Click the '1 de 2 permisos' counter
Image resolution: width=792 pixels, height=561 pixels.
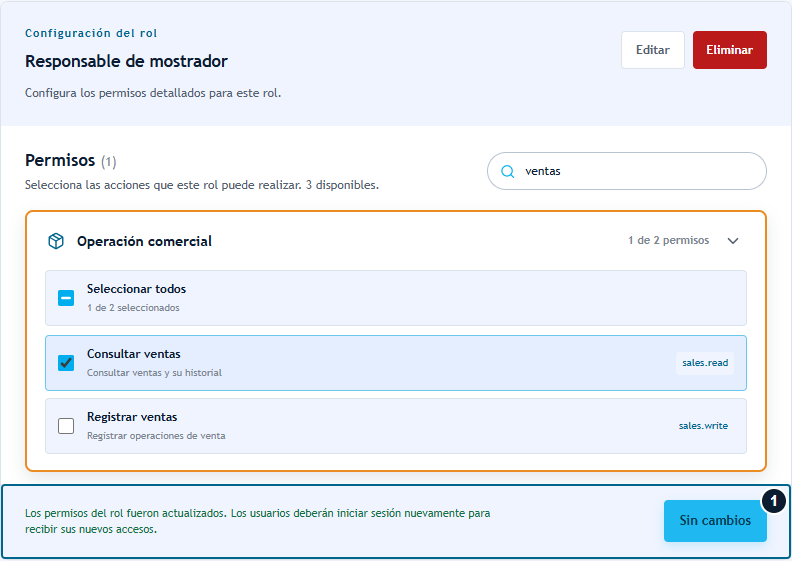pos(668,240)
